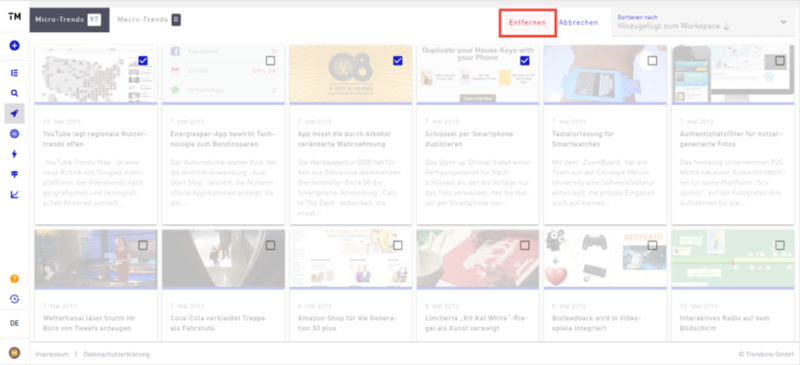800x365 pixels.
Task: Open the list view icon in sidebar
Action: click(x=14, y=73)
